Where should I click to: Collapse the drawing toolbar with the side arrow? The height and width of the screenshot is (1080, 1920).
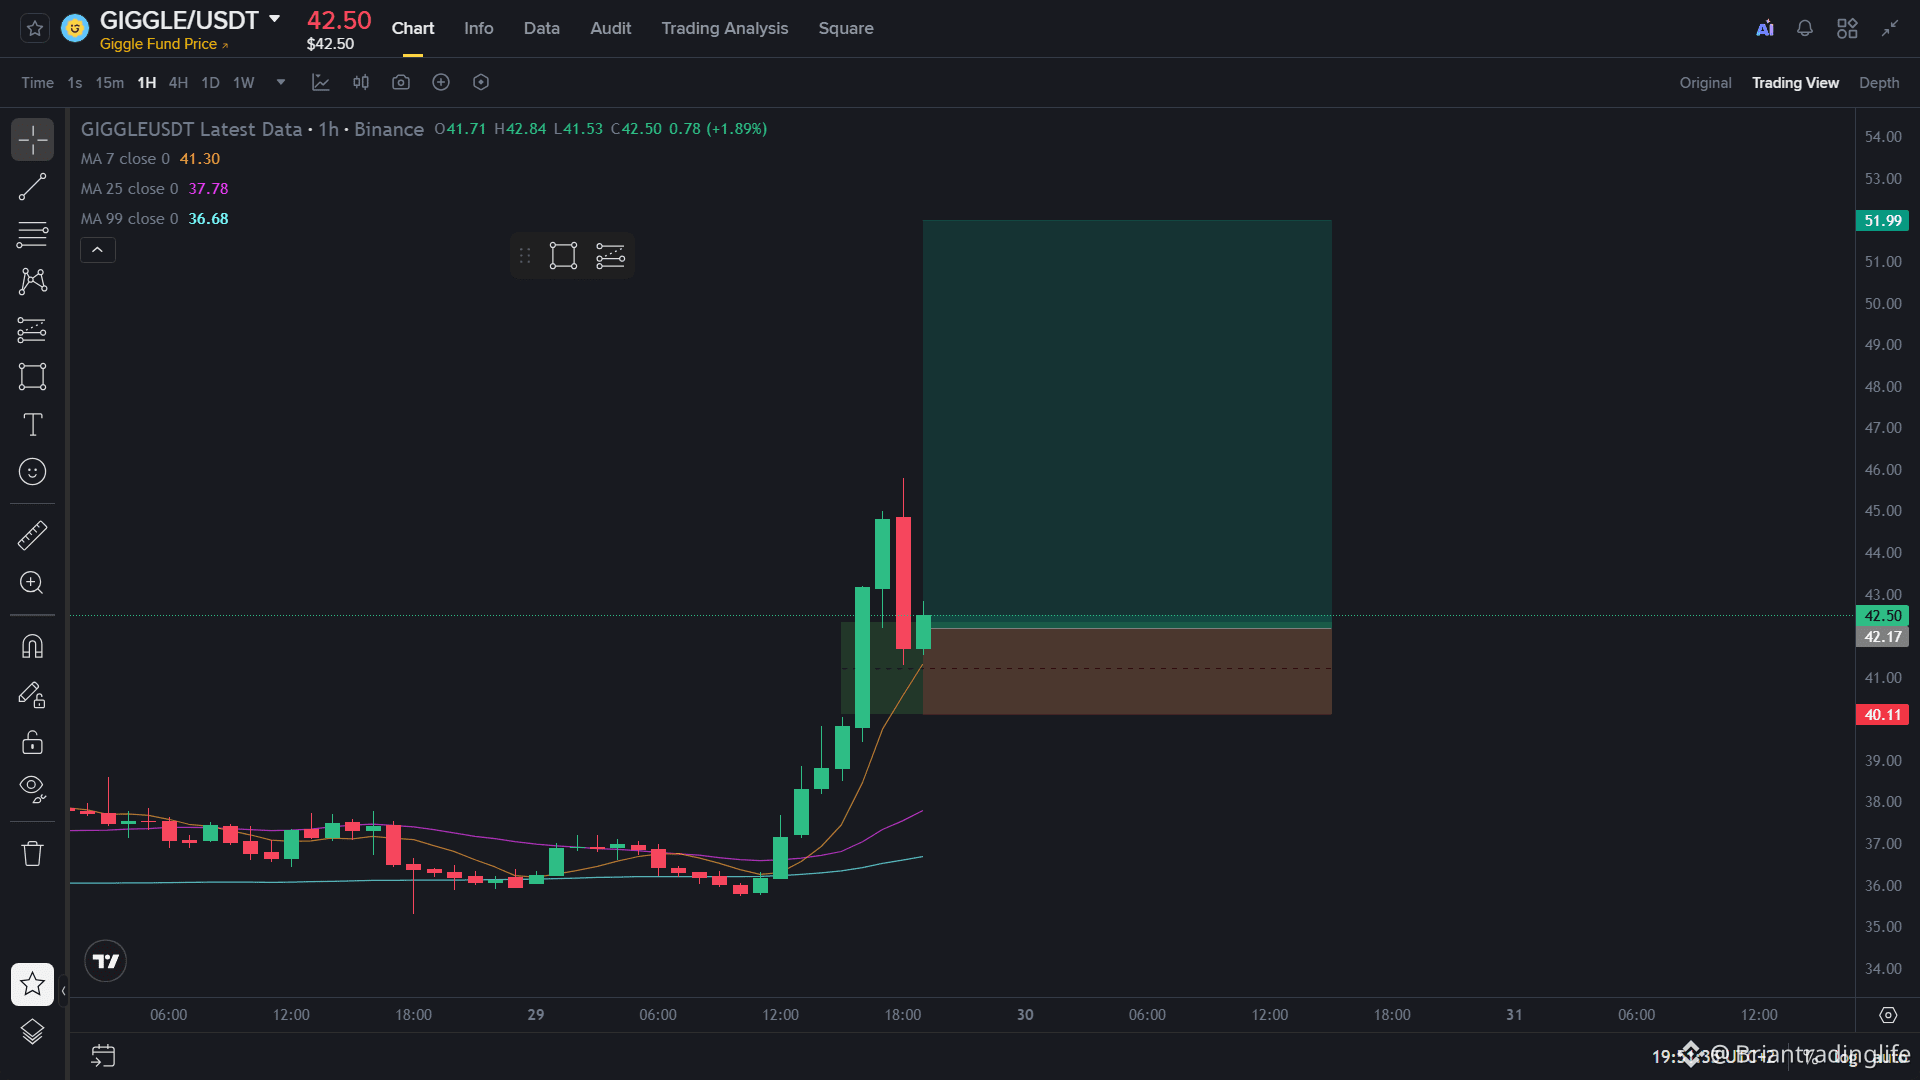tap(63, 991)
